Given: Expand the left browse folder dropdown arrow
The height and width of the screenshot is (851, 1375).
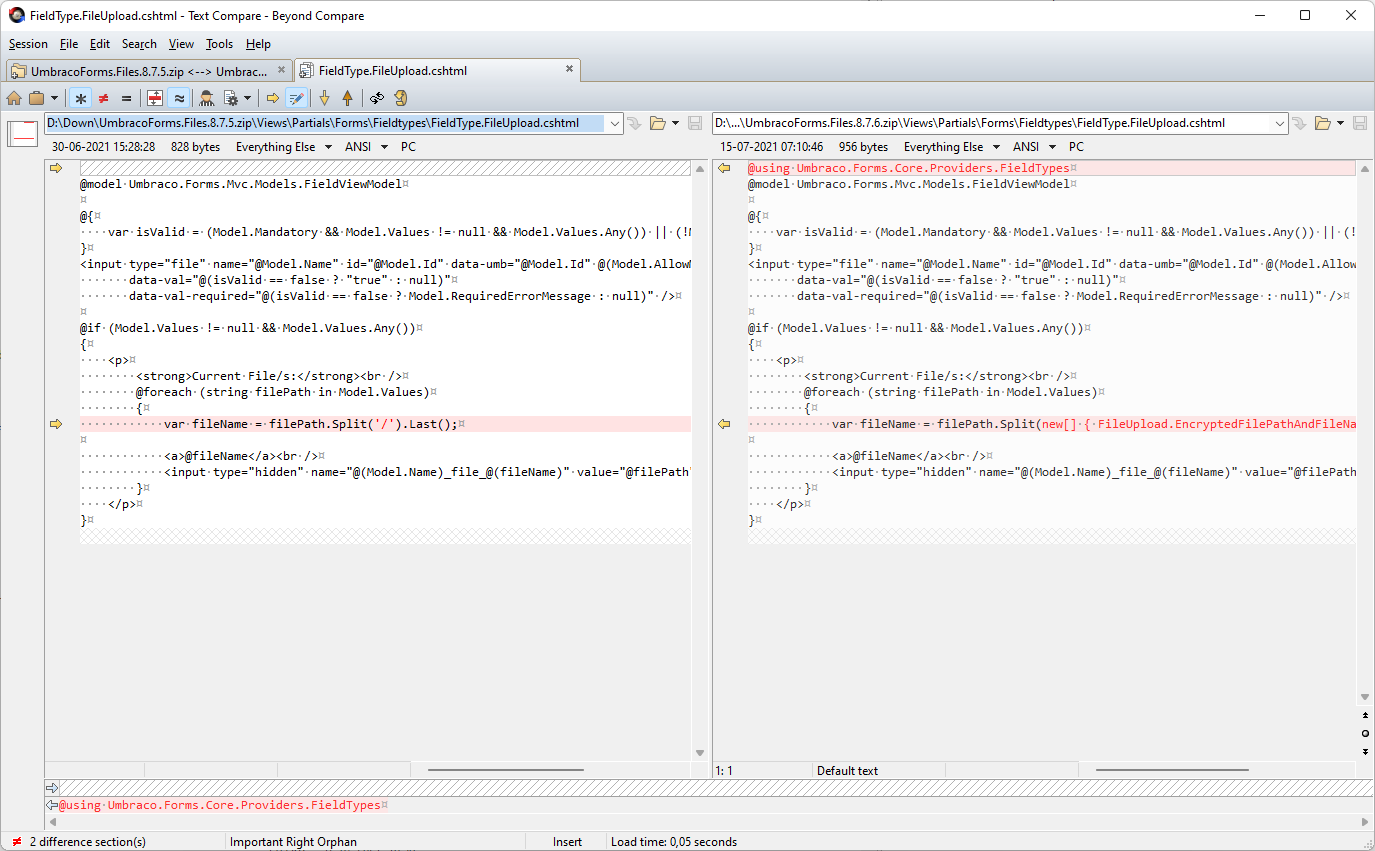Looking at the screenshot, I should point(676,123).
